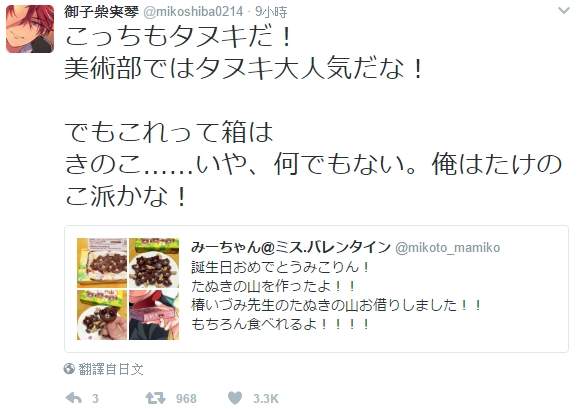Click the retweet count 968

click(186, 398)
